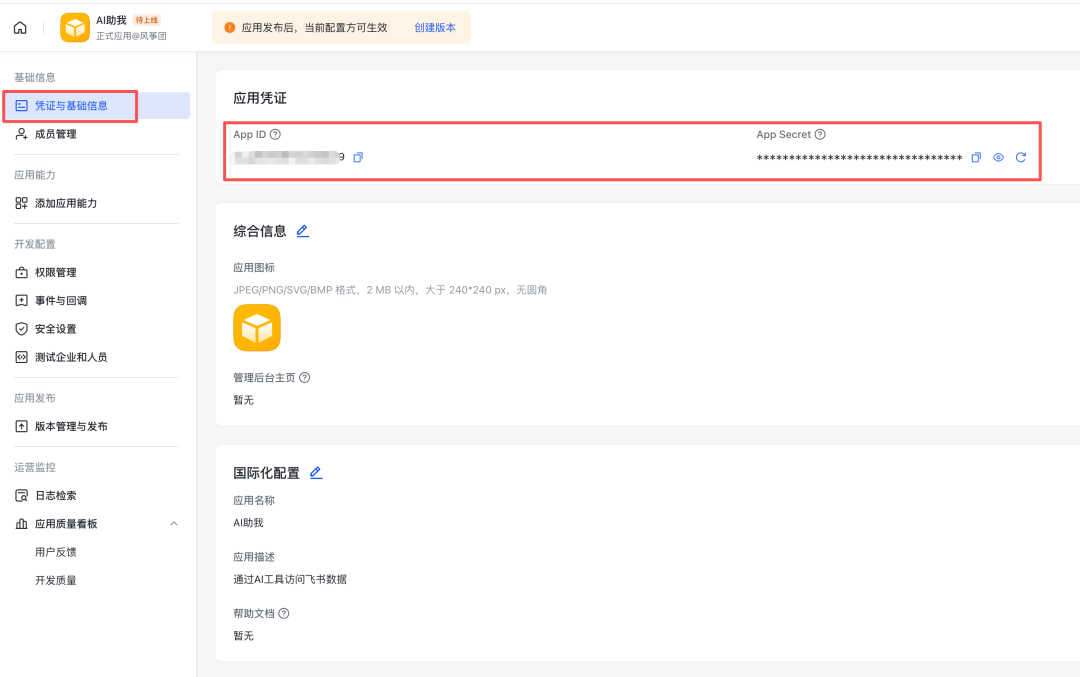Open the App ID help question mark
The width and height of the screenshot is (1080, 677).
pos(275,134)
